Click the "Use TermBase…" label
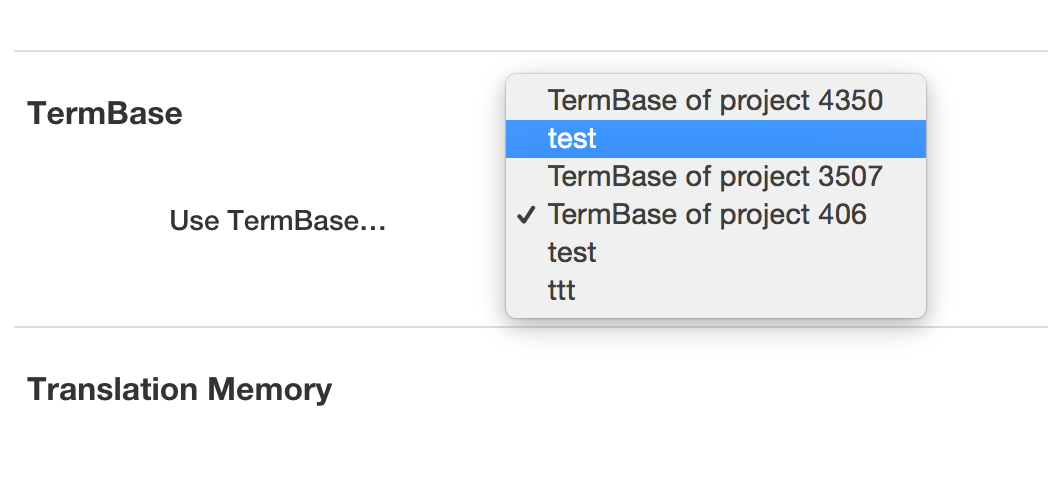The height and width of the screenshot is (480, 1048). 277,220
